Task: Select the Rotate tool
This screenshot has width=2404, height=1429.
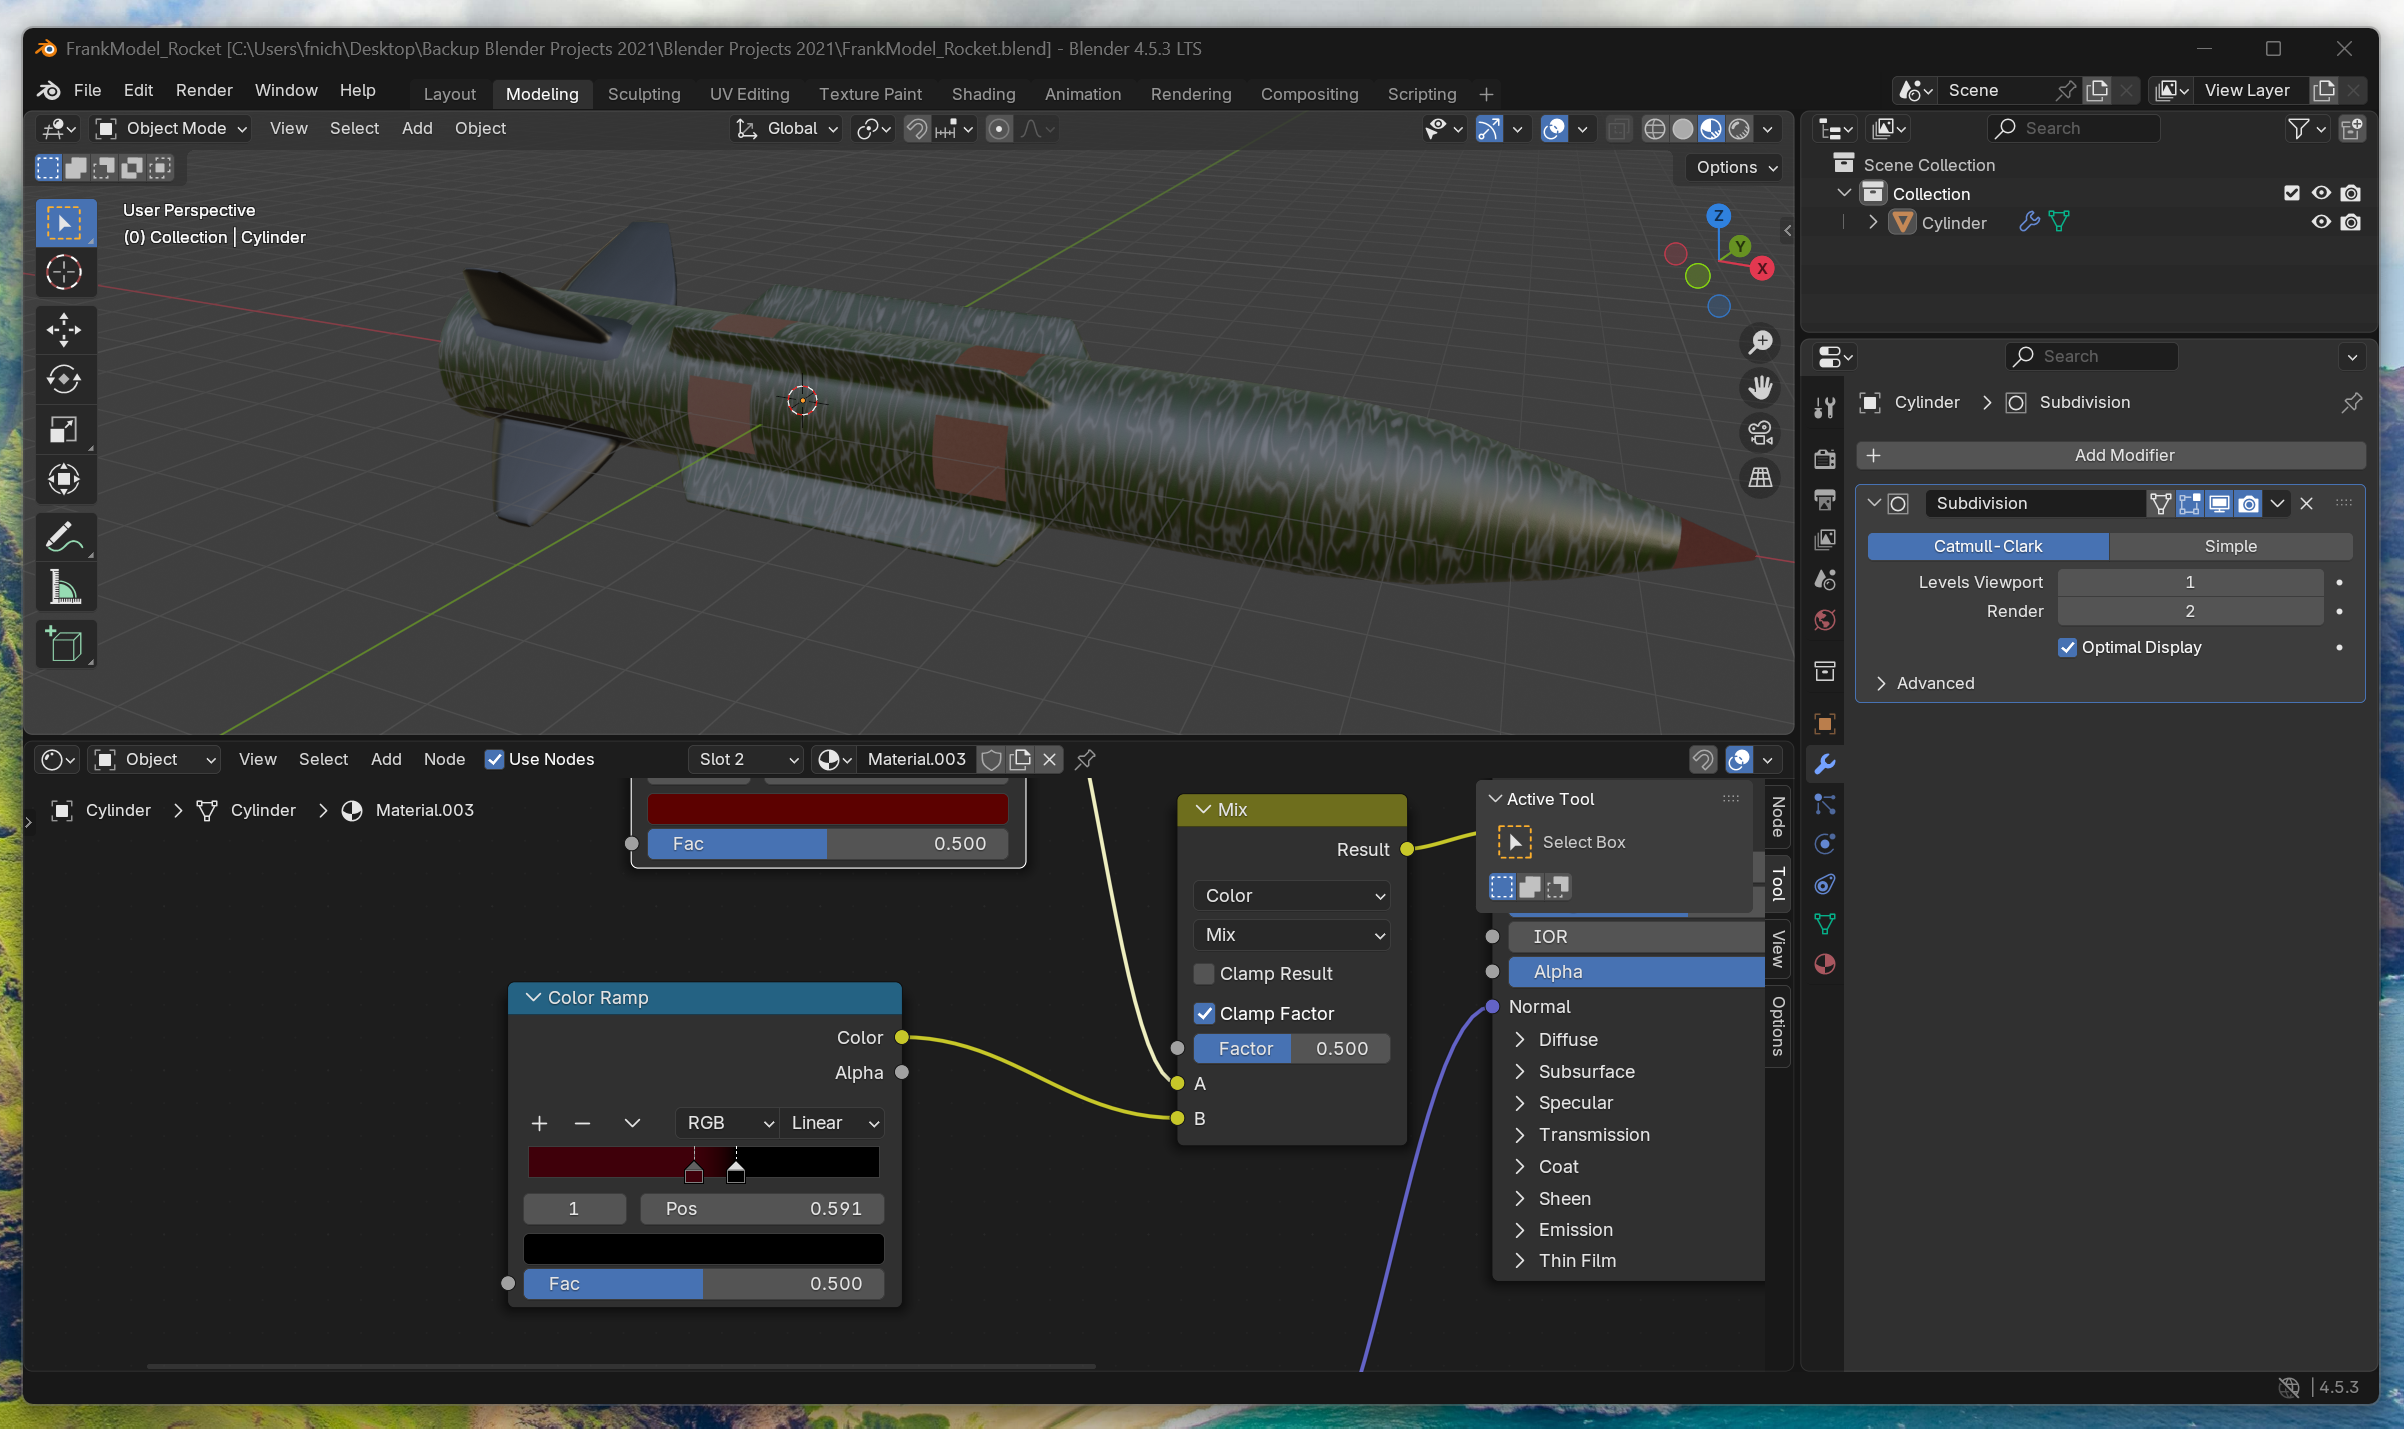Action: [64, 379]
